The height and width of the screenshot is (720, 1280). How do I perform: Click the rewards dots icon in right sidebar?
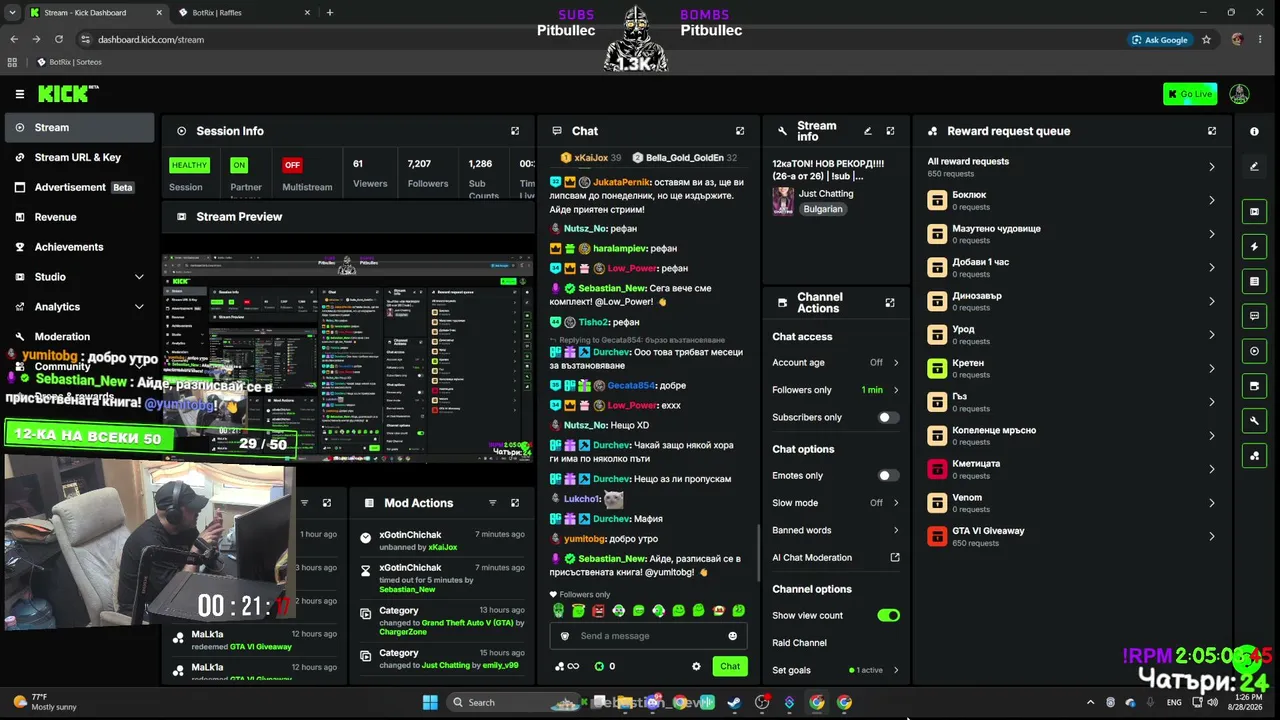[1254, 456]
